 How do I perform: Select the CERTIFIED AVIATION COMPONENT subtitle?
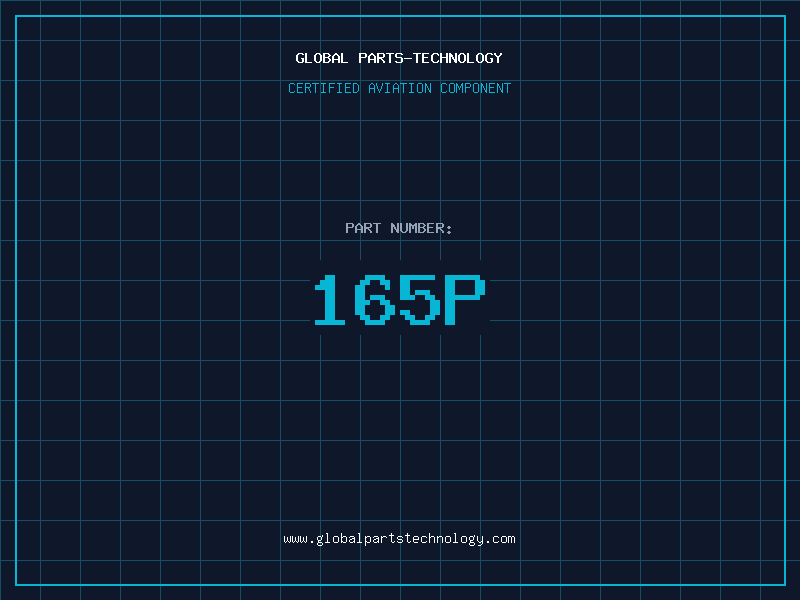pyautogui.click(x=399, y=88)
